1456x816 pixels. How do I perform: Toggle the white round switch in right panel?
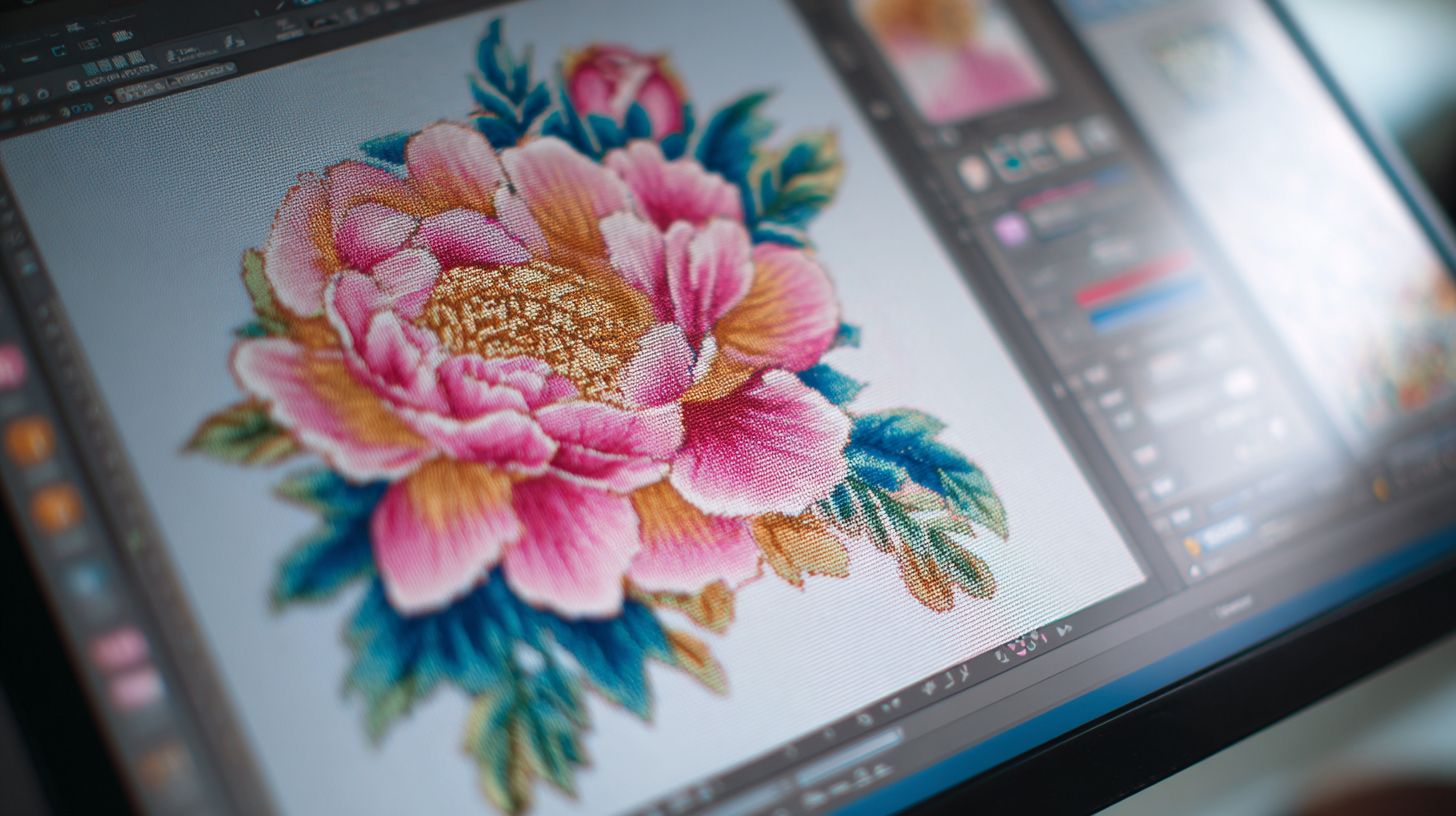point(1239,382)
